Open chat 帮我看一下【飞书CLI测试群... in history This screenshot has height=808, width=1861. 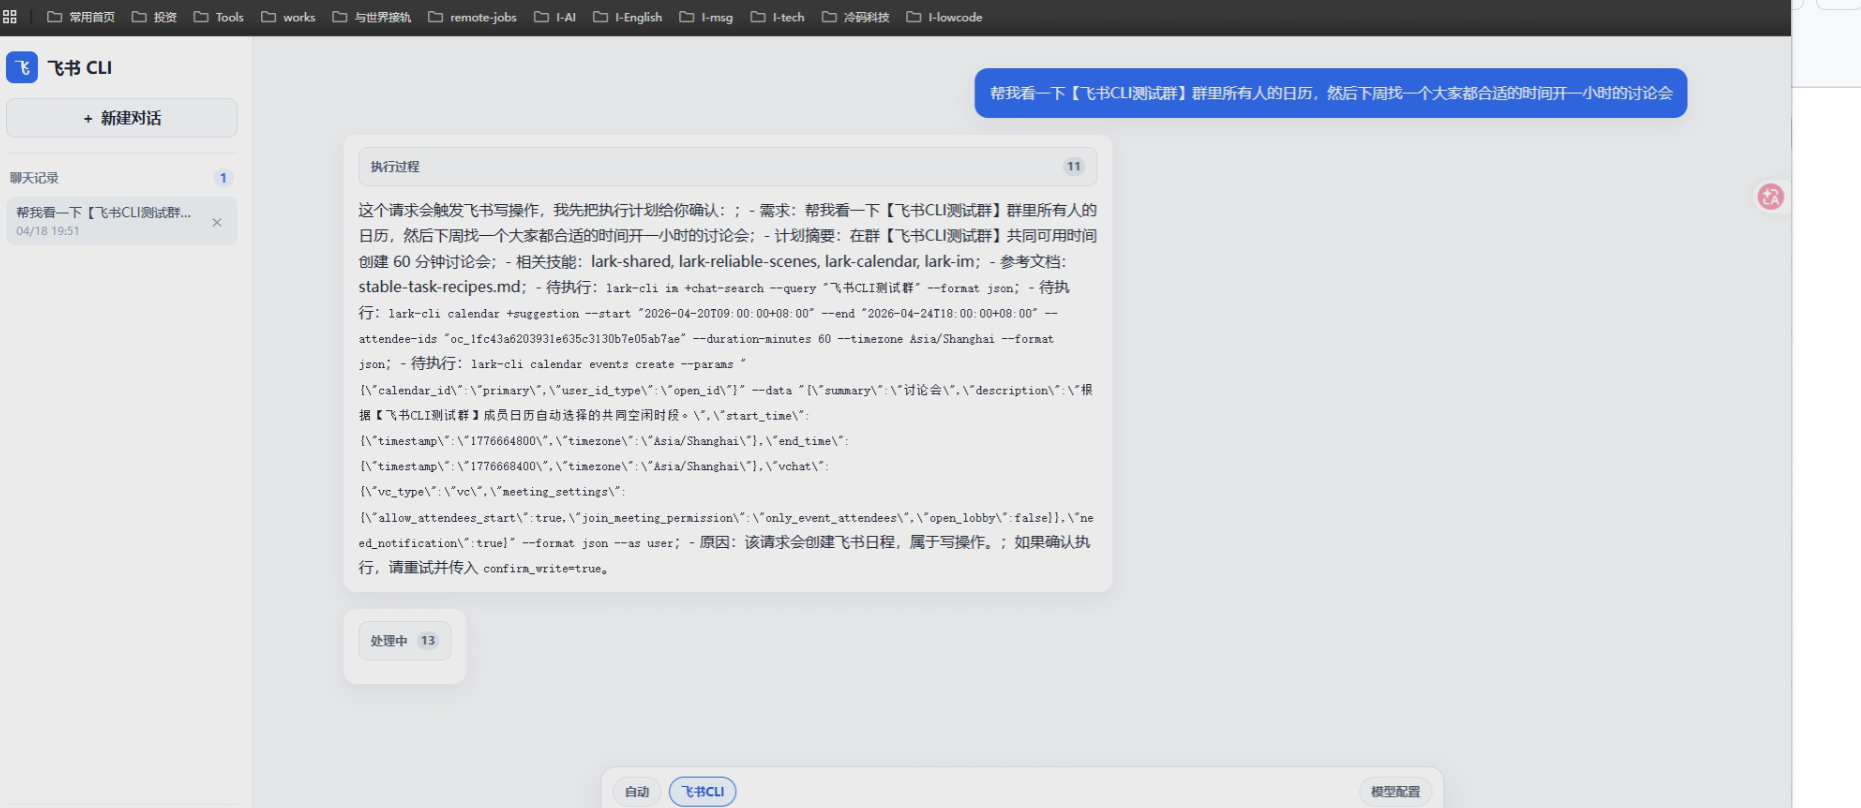(x=122, y=221)
